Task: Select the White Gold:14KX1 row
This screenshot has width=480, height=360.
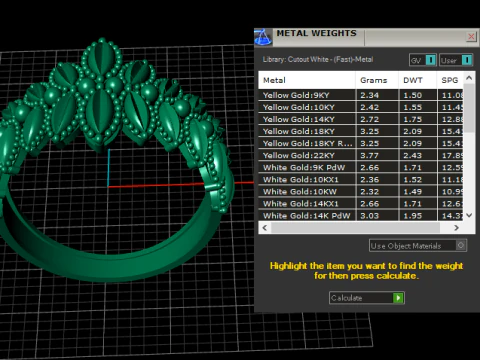Action: point(361,203)
